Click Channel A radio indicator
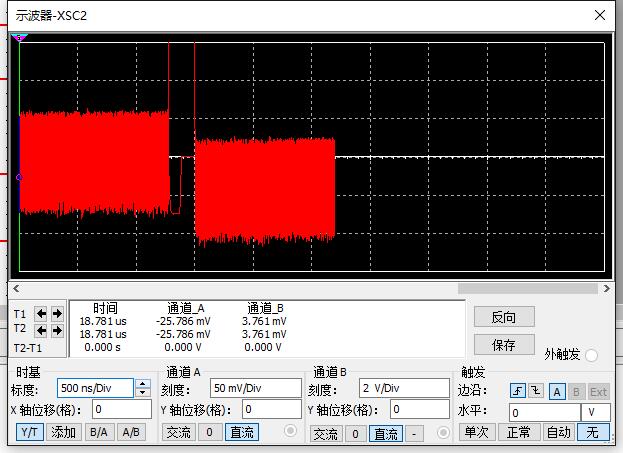 point(290,431)
